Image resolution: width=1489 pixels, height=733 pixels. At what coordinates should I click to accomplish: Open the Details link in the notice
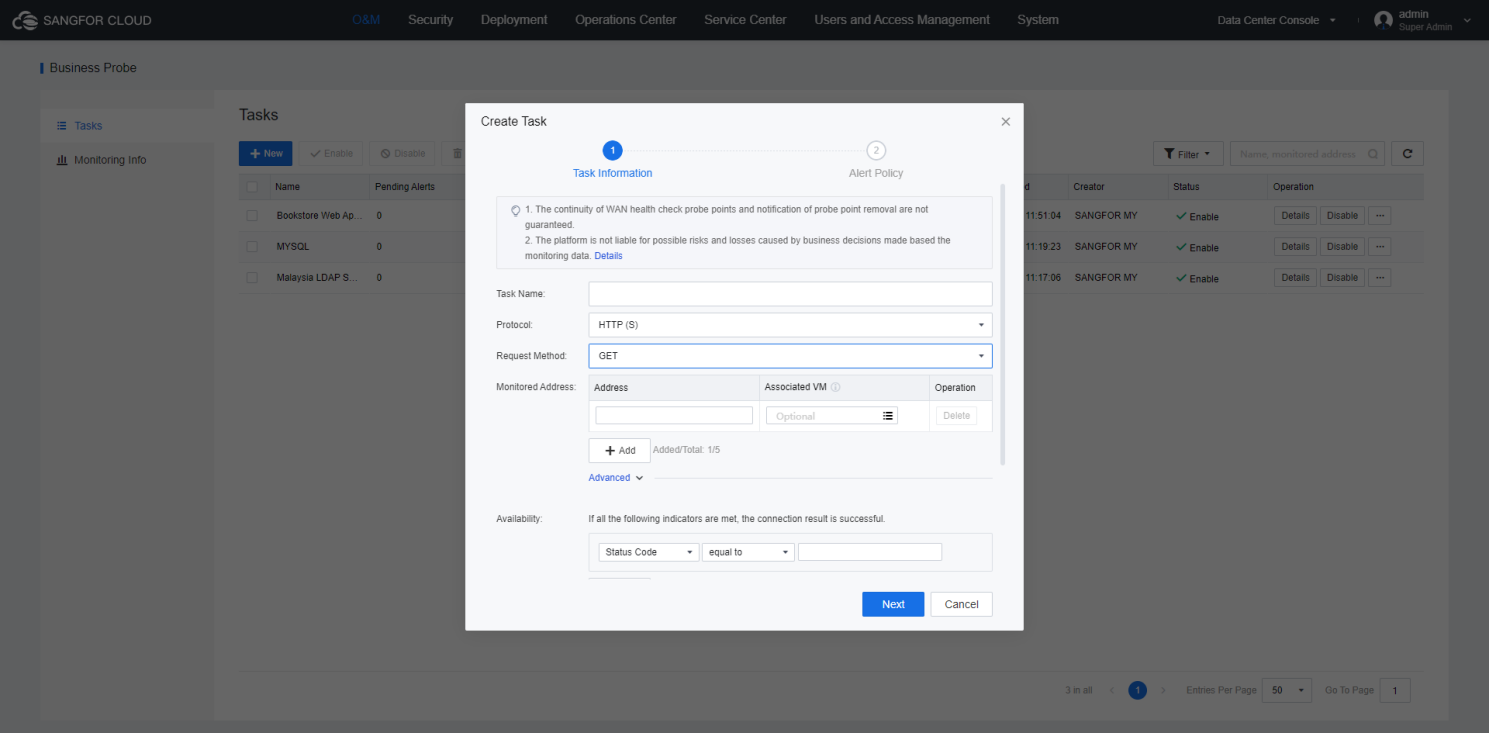(608, 256)
